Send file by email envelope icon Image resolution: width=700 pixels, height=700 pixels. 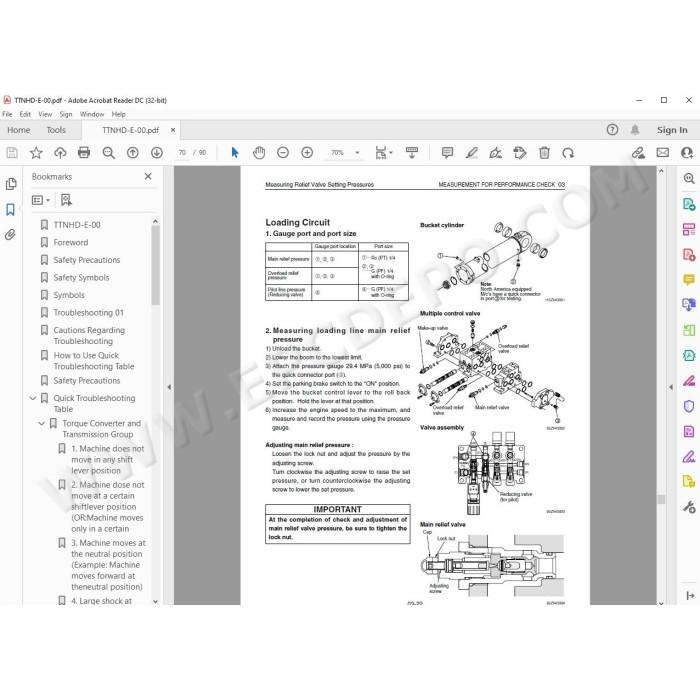tap(662, 153)
